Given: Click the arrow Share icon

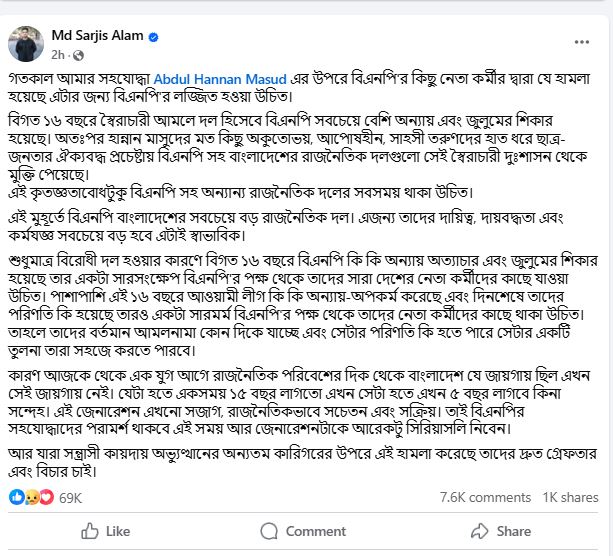Looking at the screenshot, I should point(479,531).
